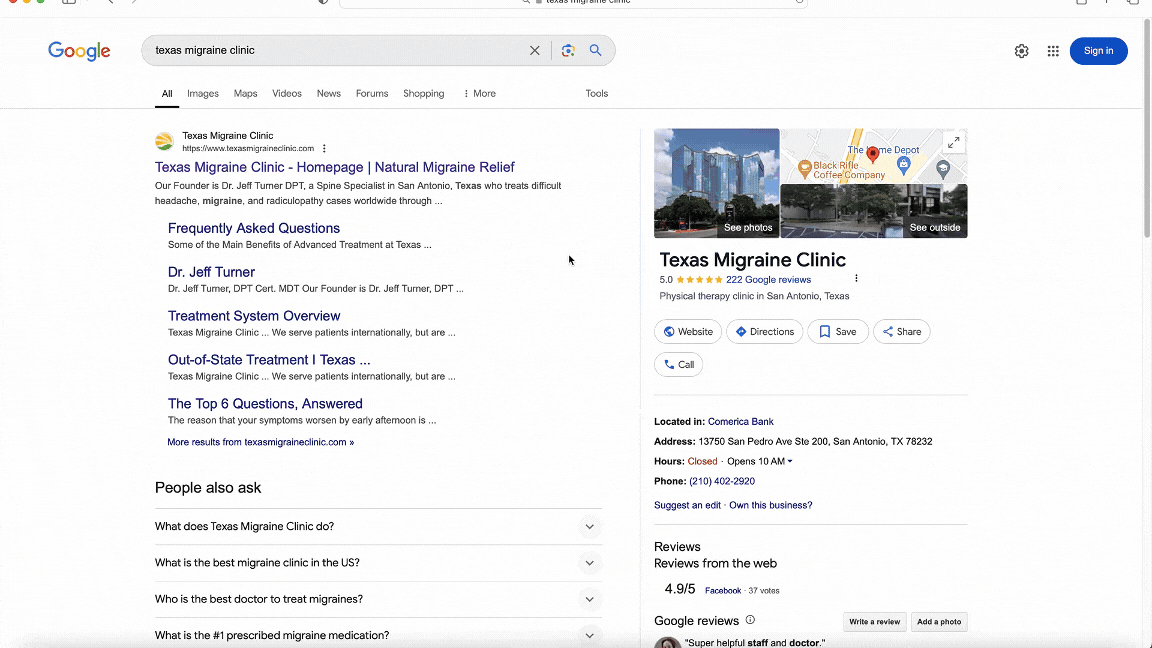Click the Texas Migraine Clinic site favicon

tap(165, 141)
